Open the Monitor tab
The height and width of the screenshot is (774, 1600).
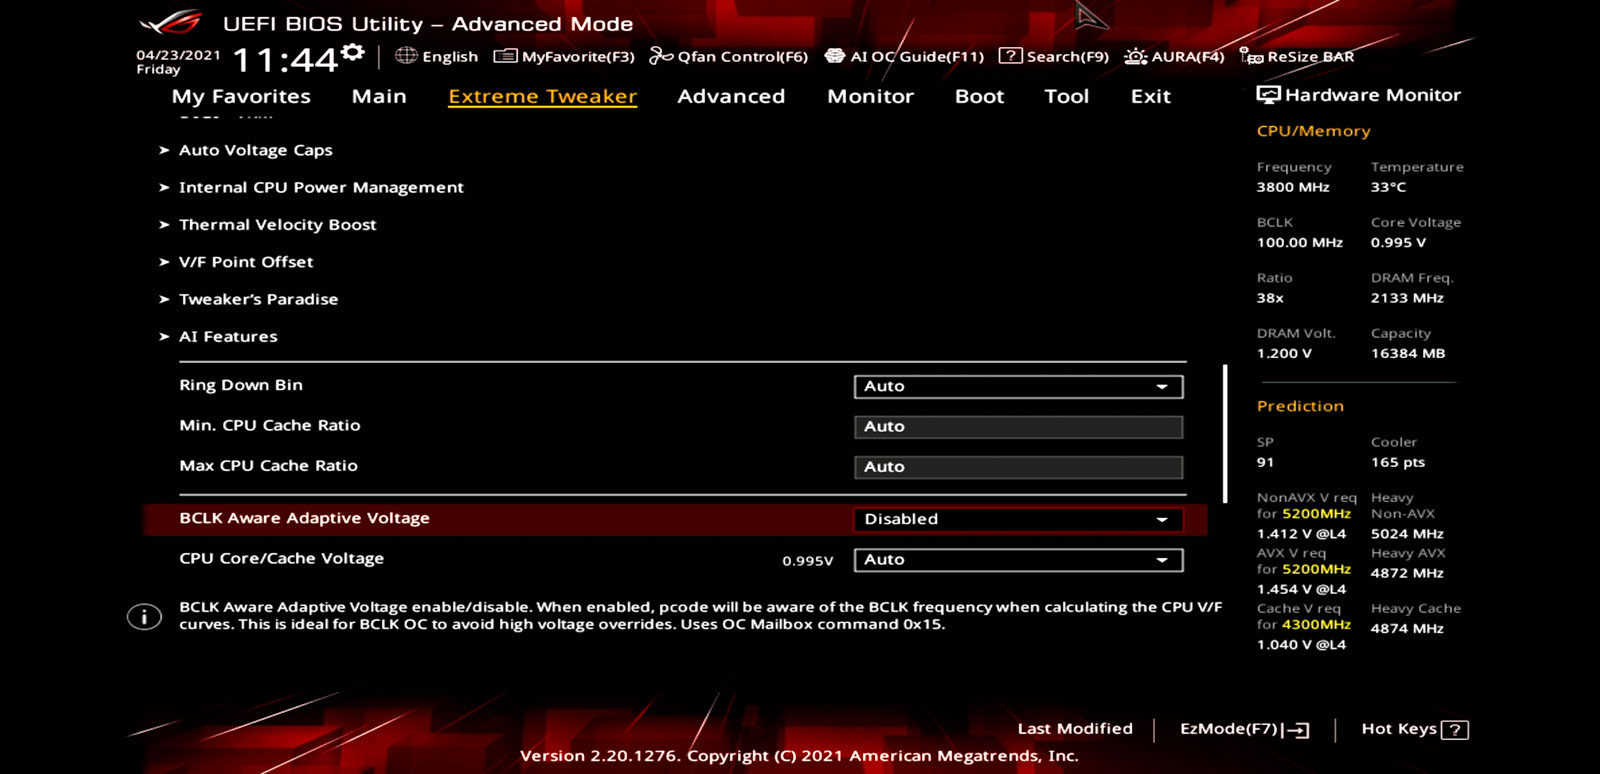pyautogui.click(x=870, y=96)
